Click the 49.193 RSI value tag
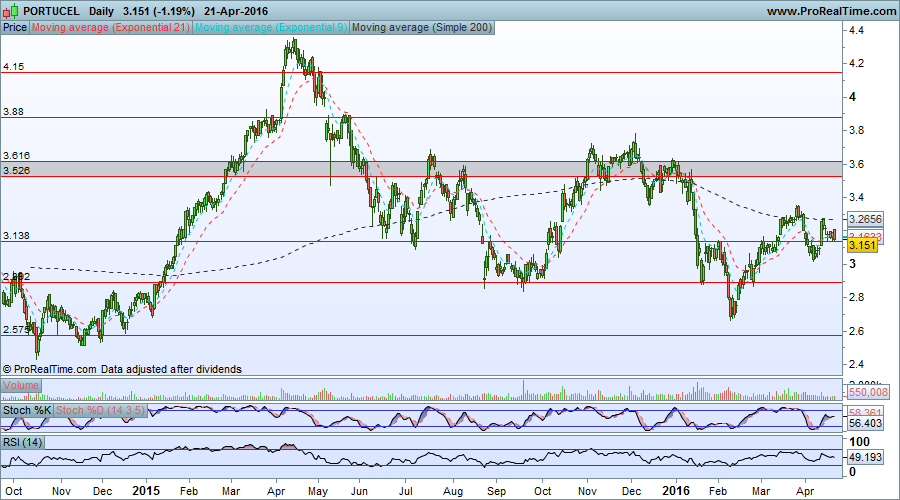Viewport: 900px width, 500px height. (x=865, y=458)
